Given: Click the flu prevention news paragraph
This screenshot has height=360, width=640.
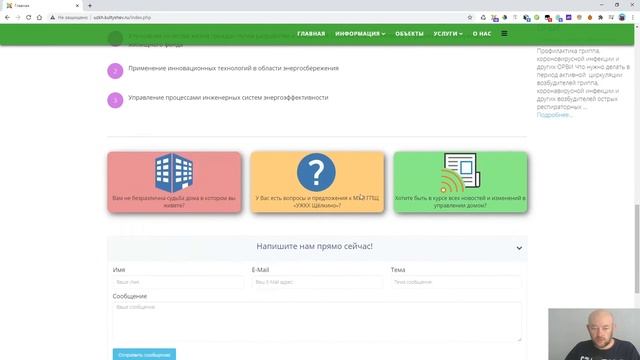Looking at the screenshot, I should point(583,79).
